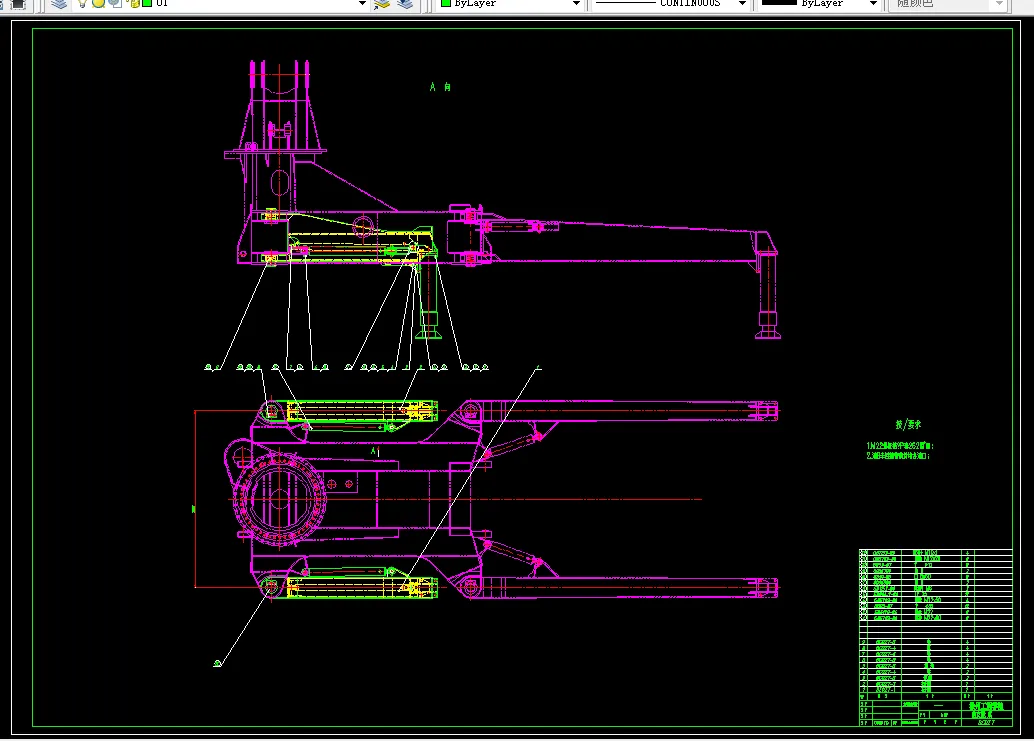Expand the layer name dropdown list
Image resolution: width=1034 pixels, height=741 pixels.
(x=362, y=4)
